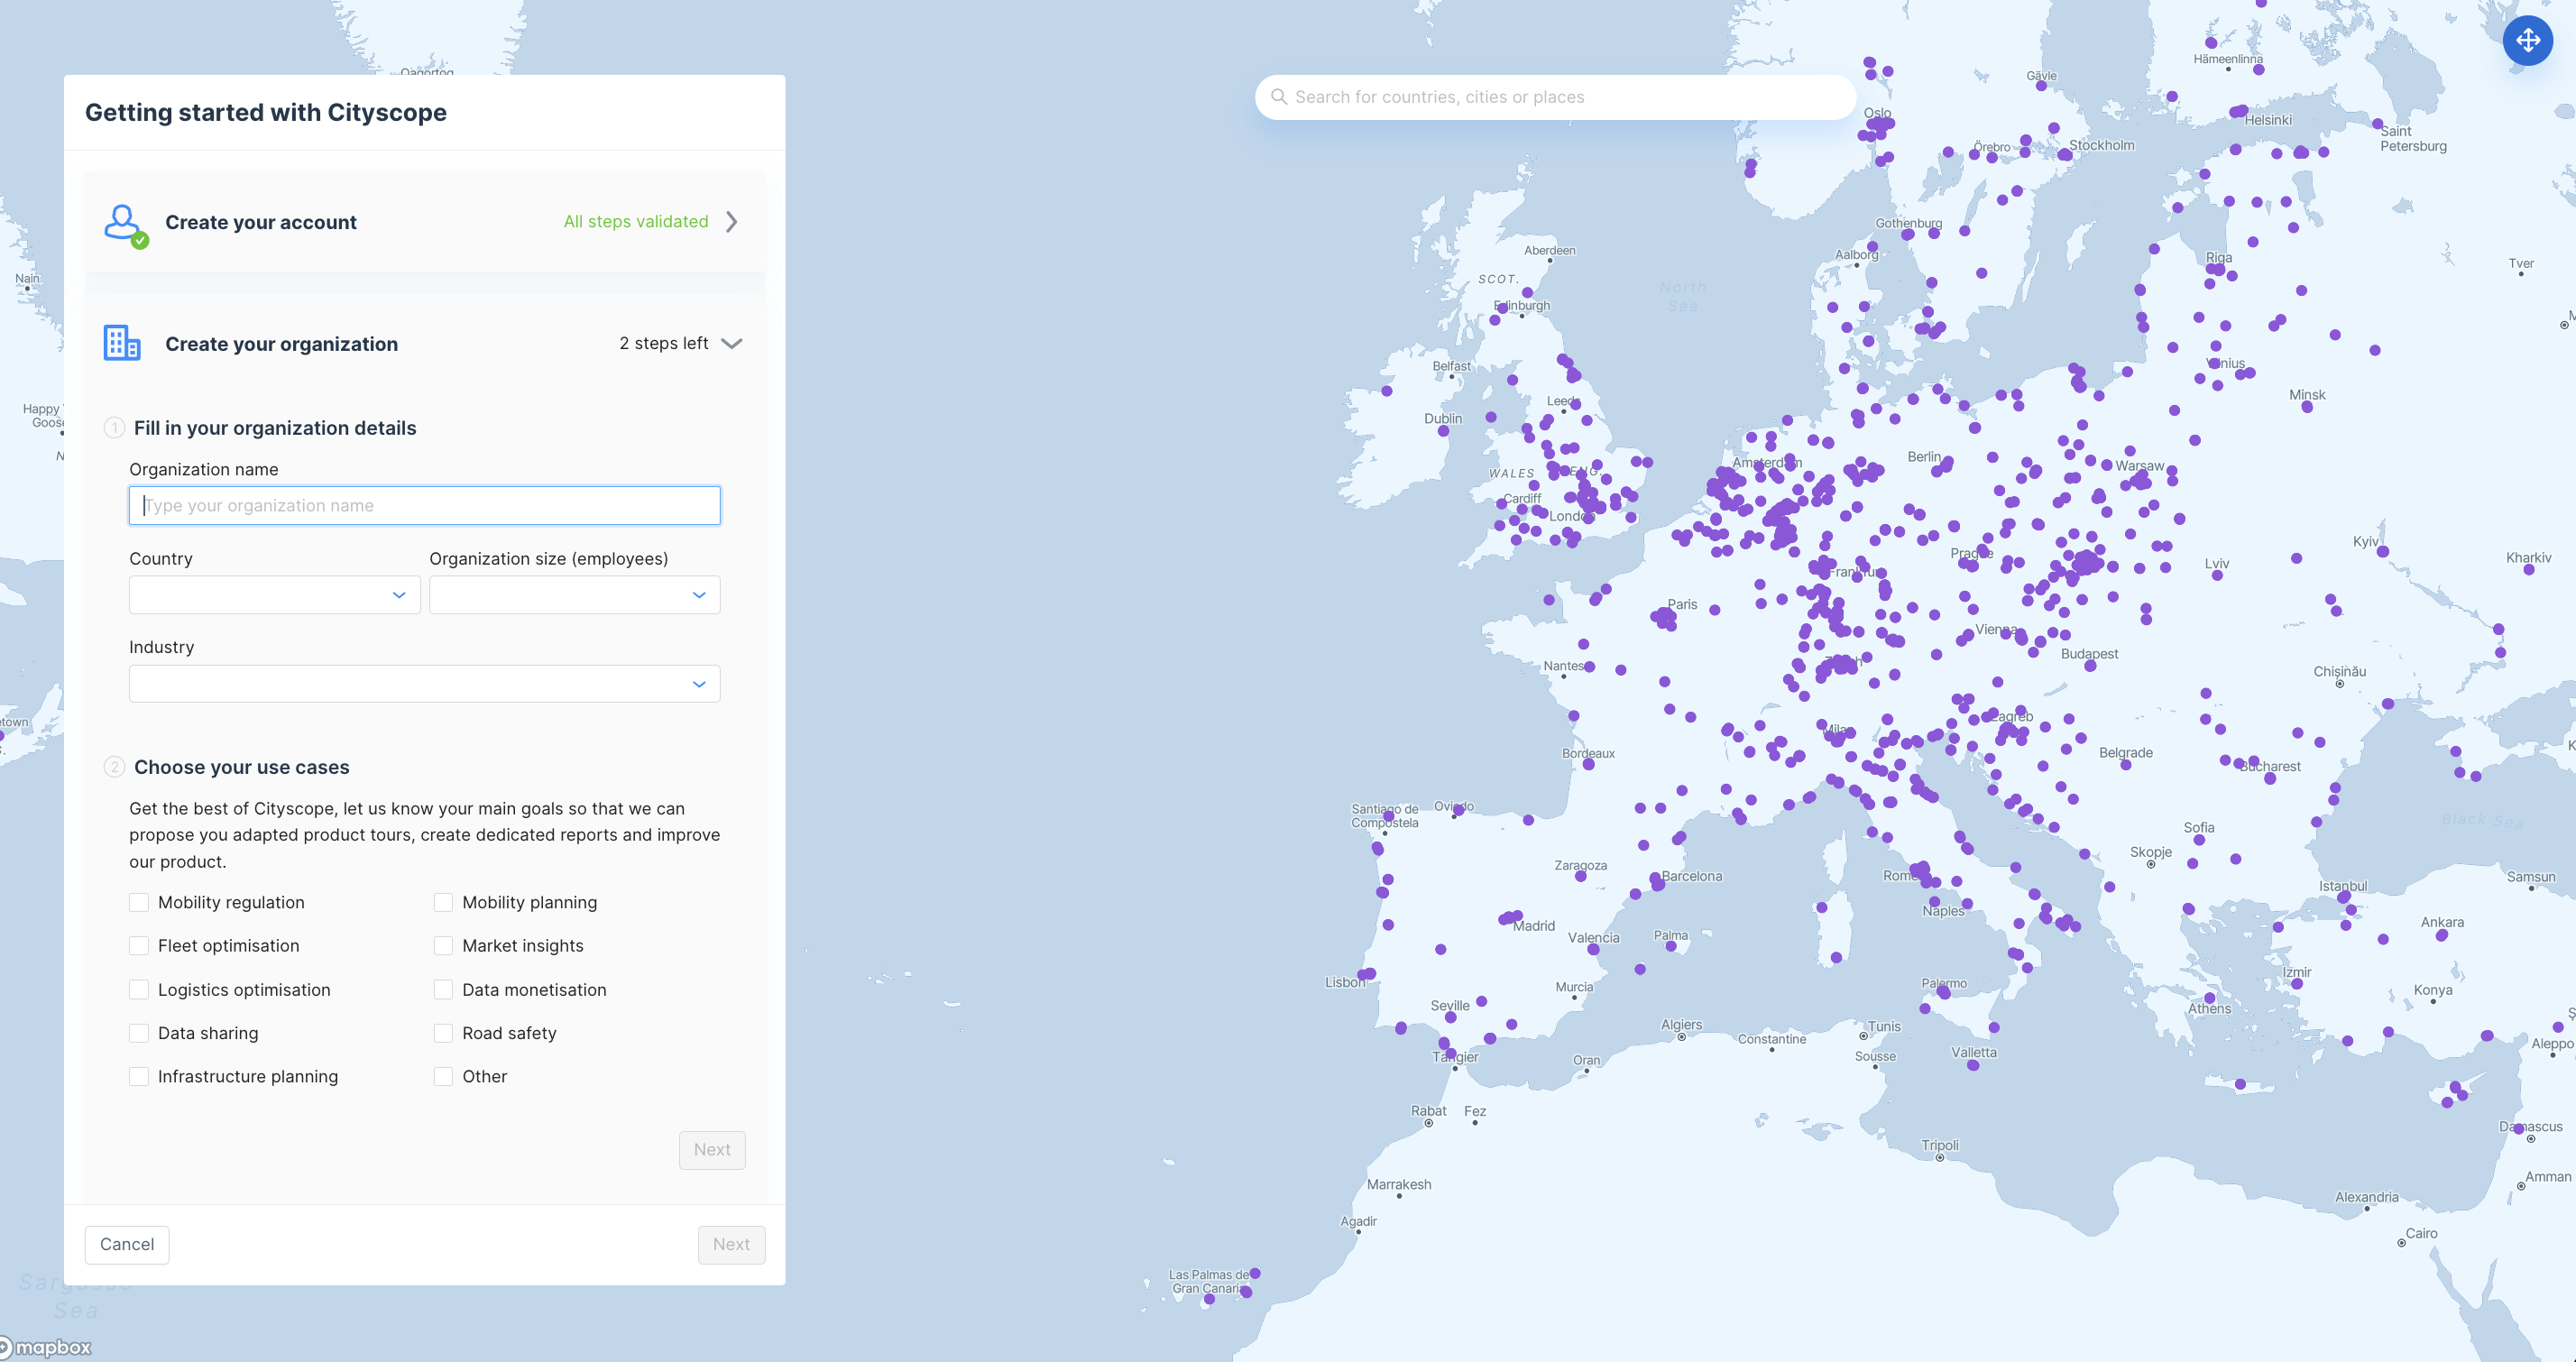The image size is (2576, 1362).
Task: Click the search magnifier icon
Action: [x=1278, y=97]
